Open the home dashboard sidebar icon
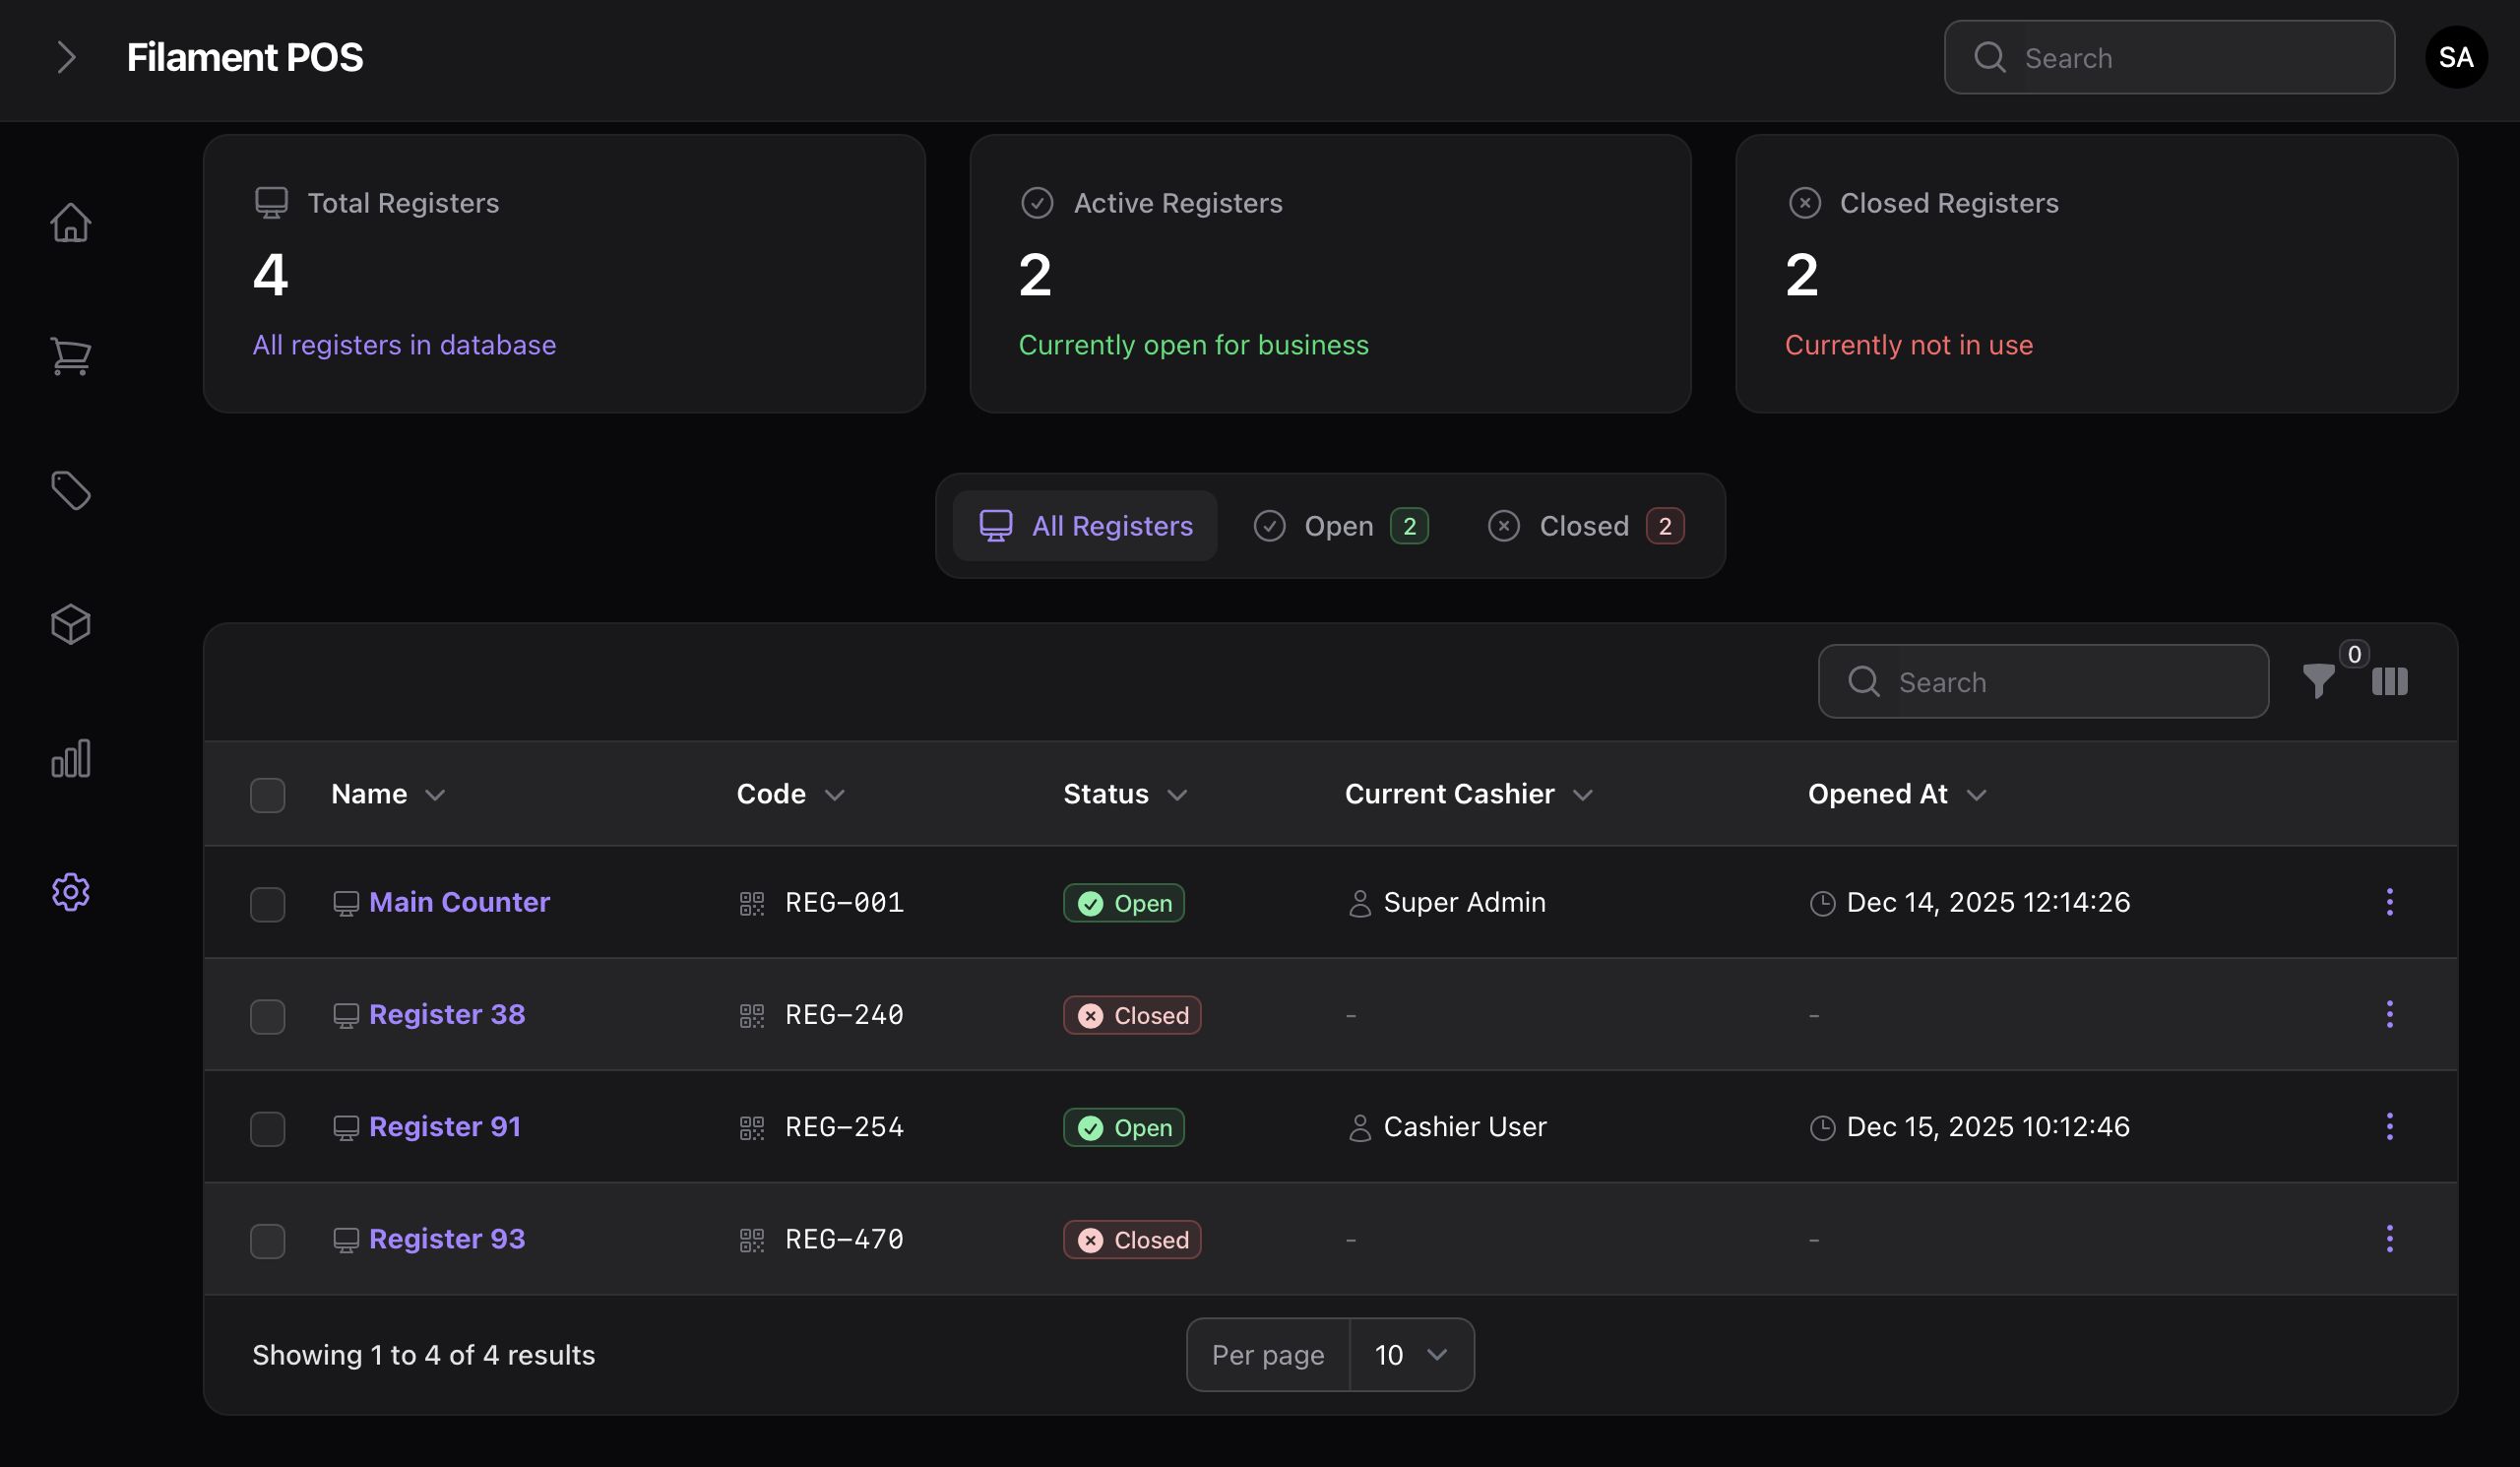The width and height of the screenshot is (2520, 1467). [x=70, y=222]
